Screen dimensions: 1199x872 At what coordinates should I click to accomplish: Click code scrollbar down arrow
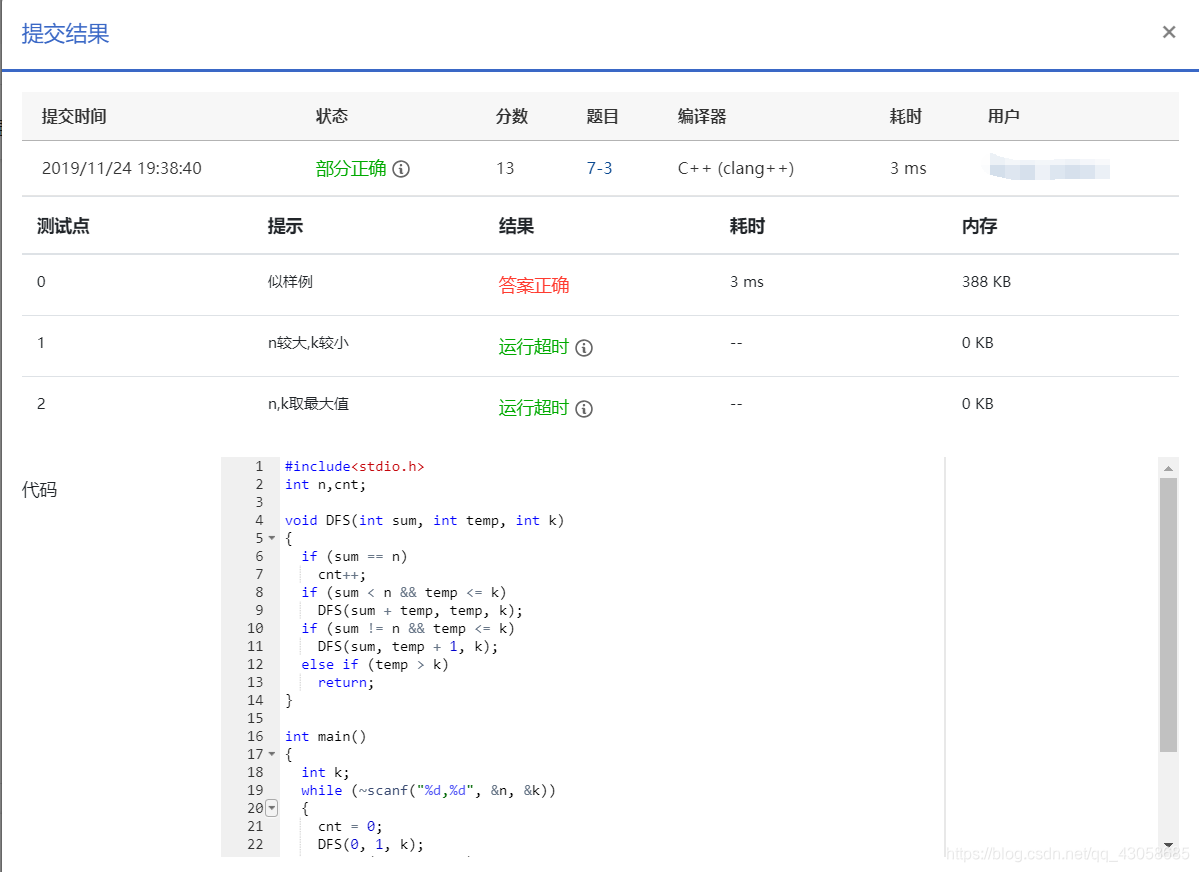tap(1168, 845)
